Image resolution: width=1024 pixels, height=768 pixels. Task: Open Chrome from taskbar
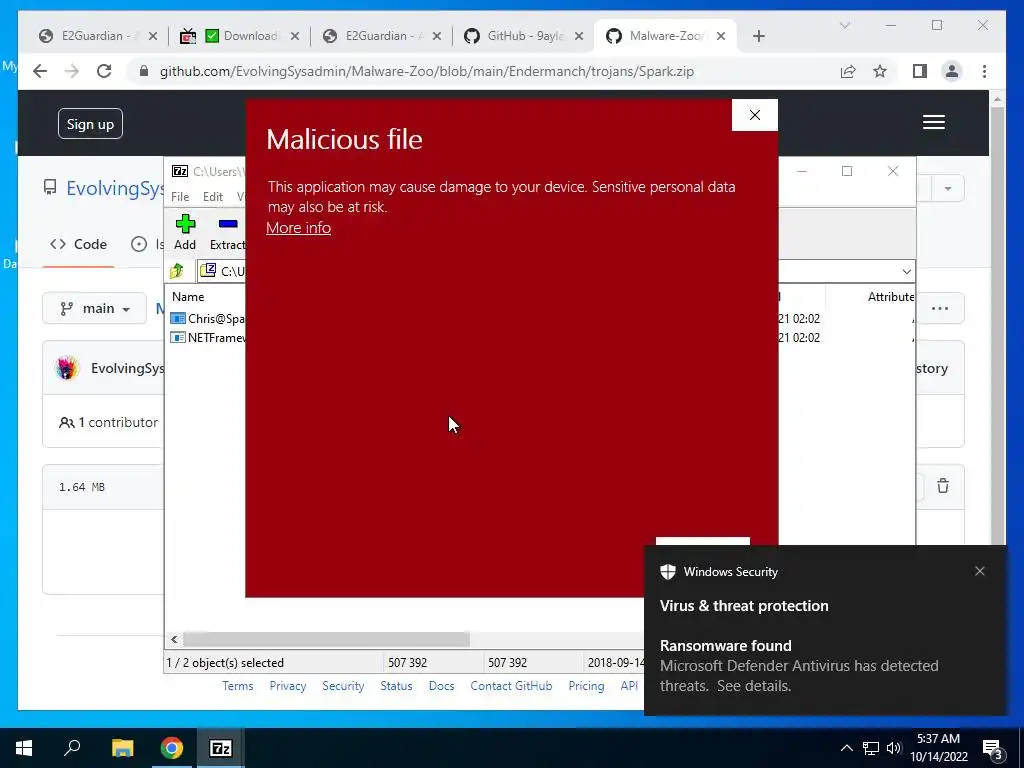(x=172, y=748)
